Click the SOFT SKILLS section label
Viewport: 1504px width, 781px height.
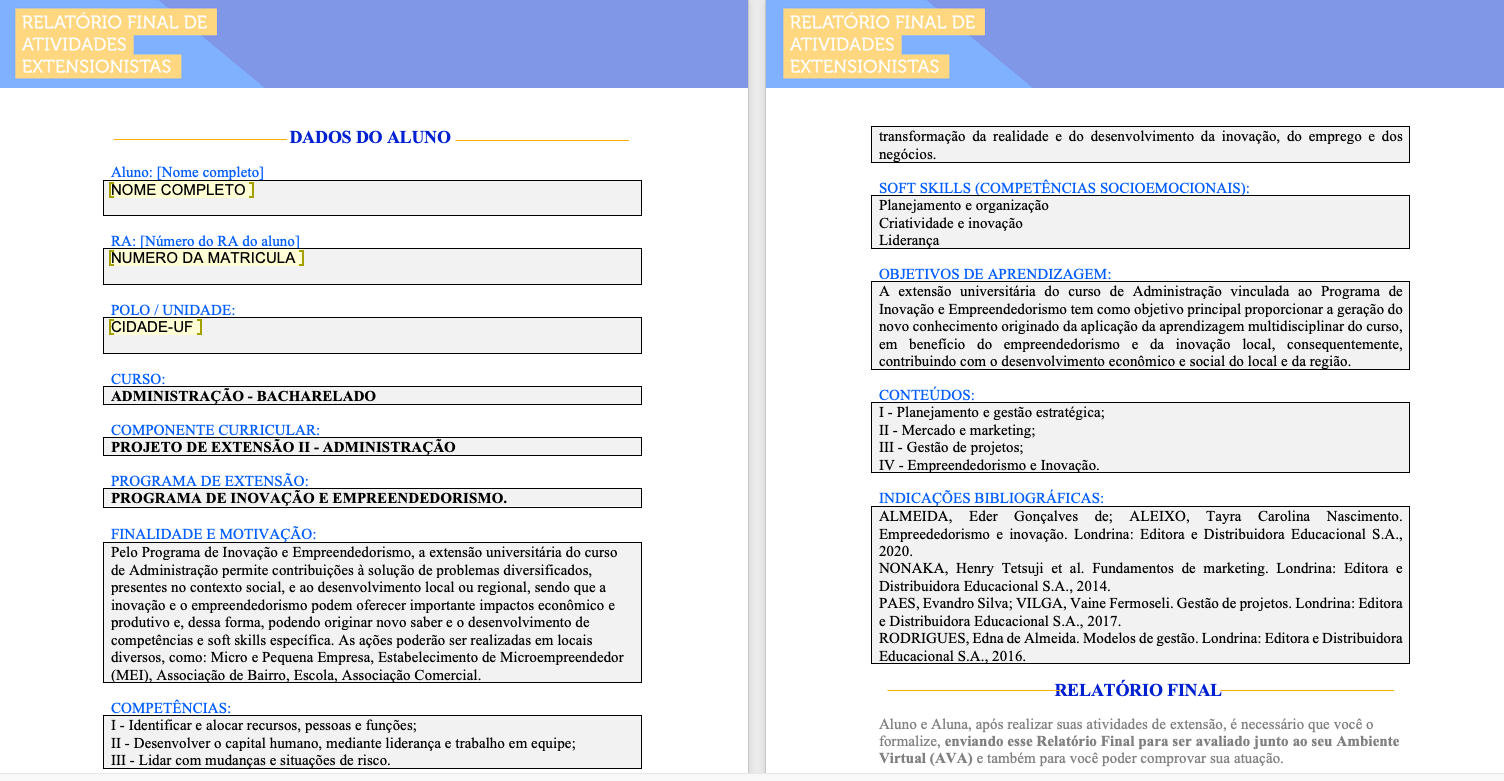pyautogui.click(x=1064, y=188)
